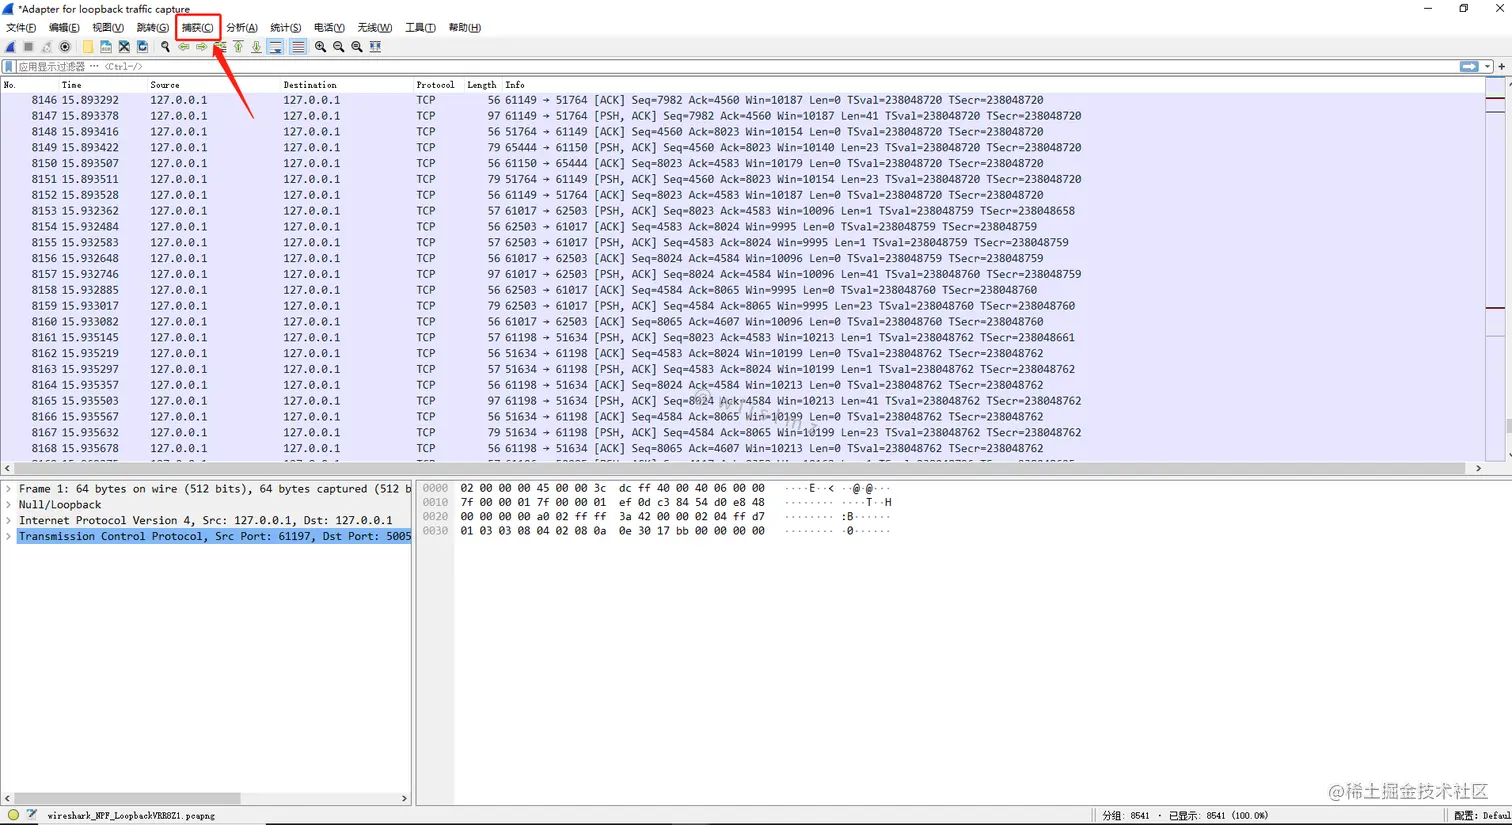
Task: Reload the capture file icon
Action: [x=142, y=47]
